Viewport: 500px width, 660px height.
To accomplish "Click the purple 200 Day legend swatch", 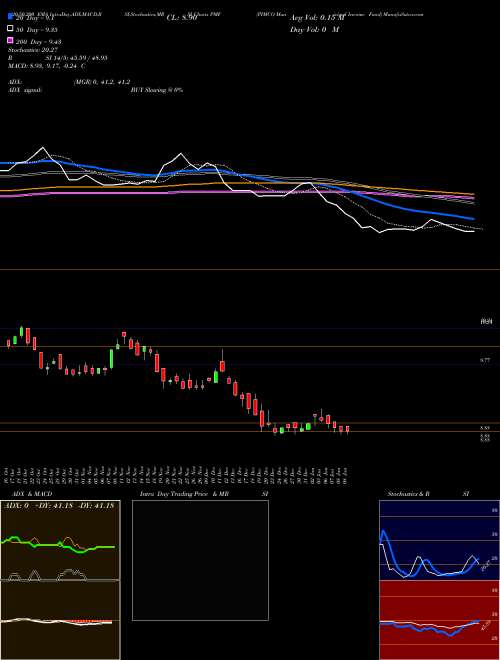I will pos(10,41).
